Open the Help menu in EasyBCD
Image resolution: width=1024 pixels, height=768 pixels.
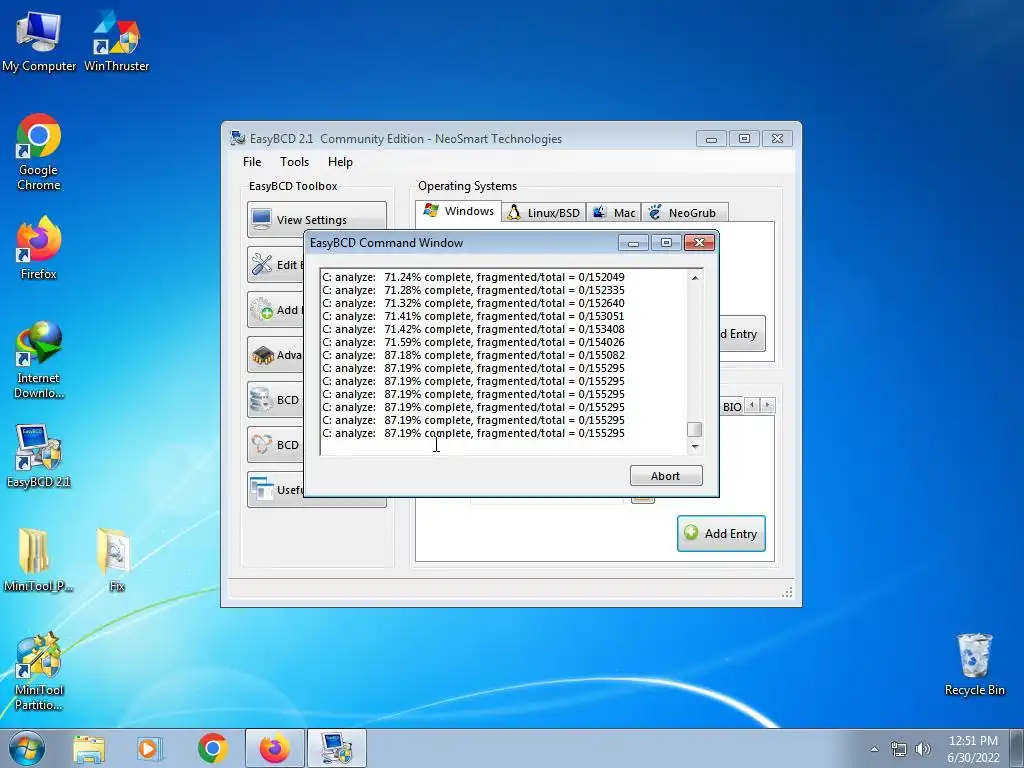point(340,162)
